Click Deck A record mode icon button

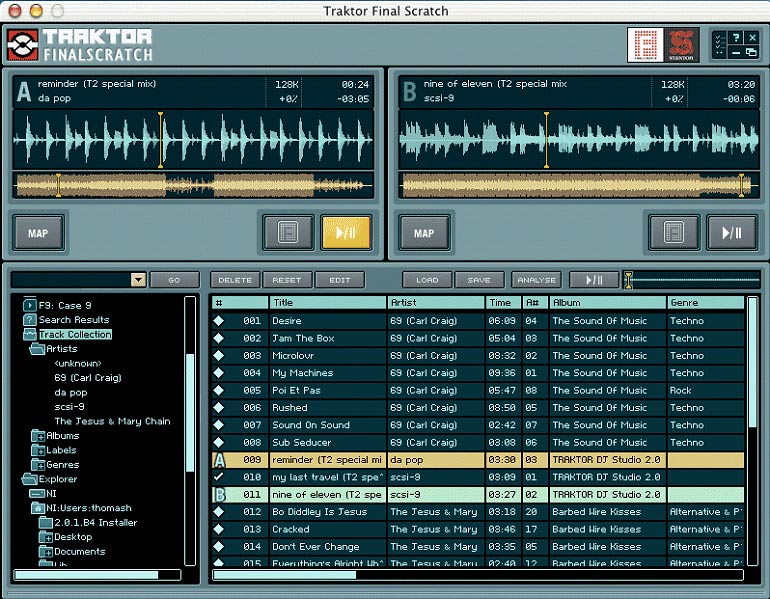tap(288, 232)
